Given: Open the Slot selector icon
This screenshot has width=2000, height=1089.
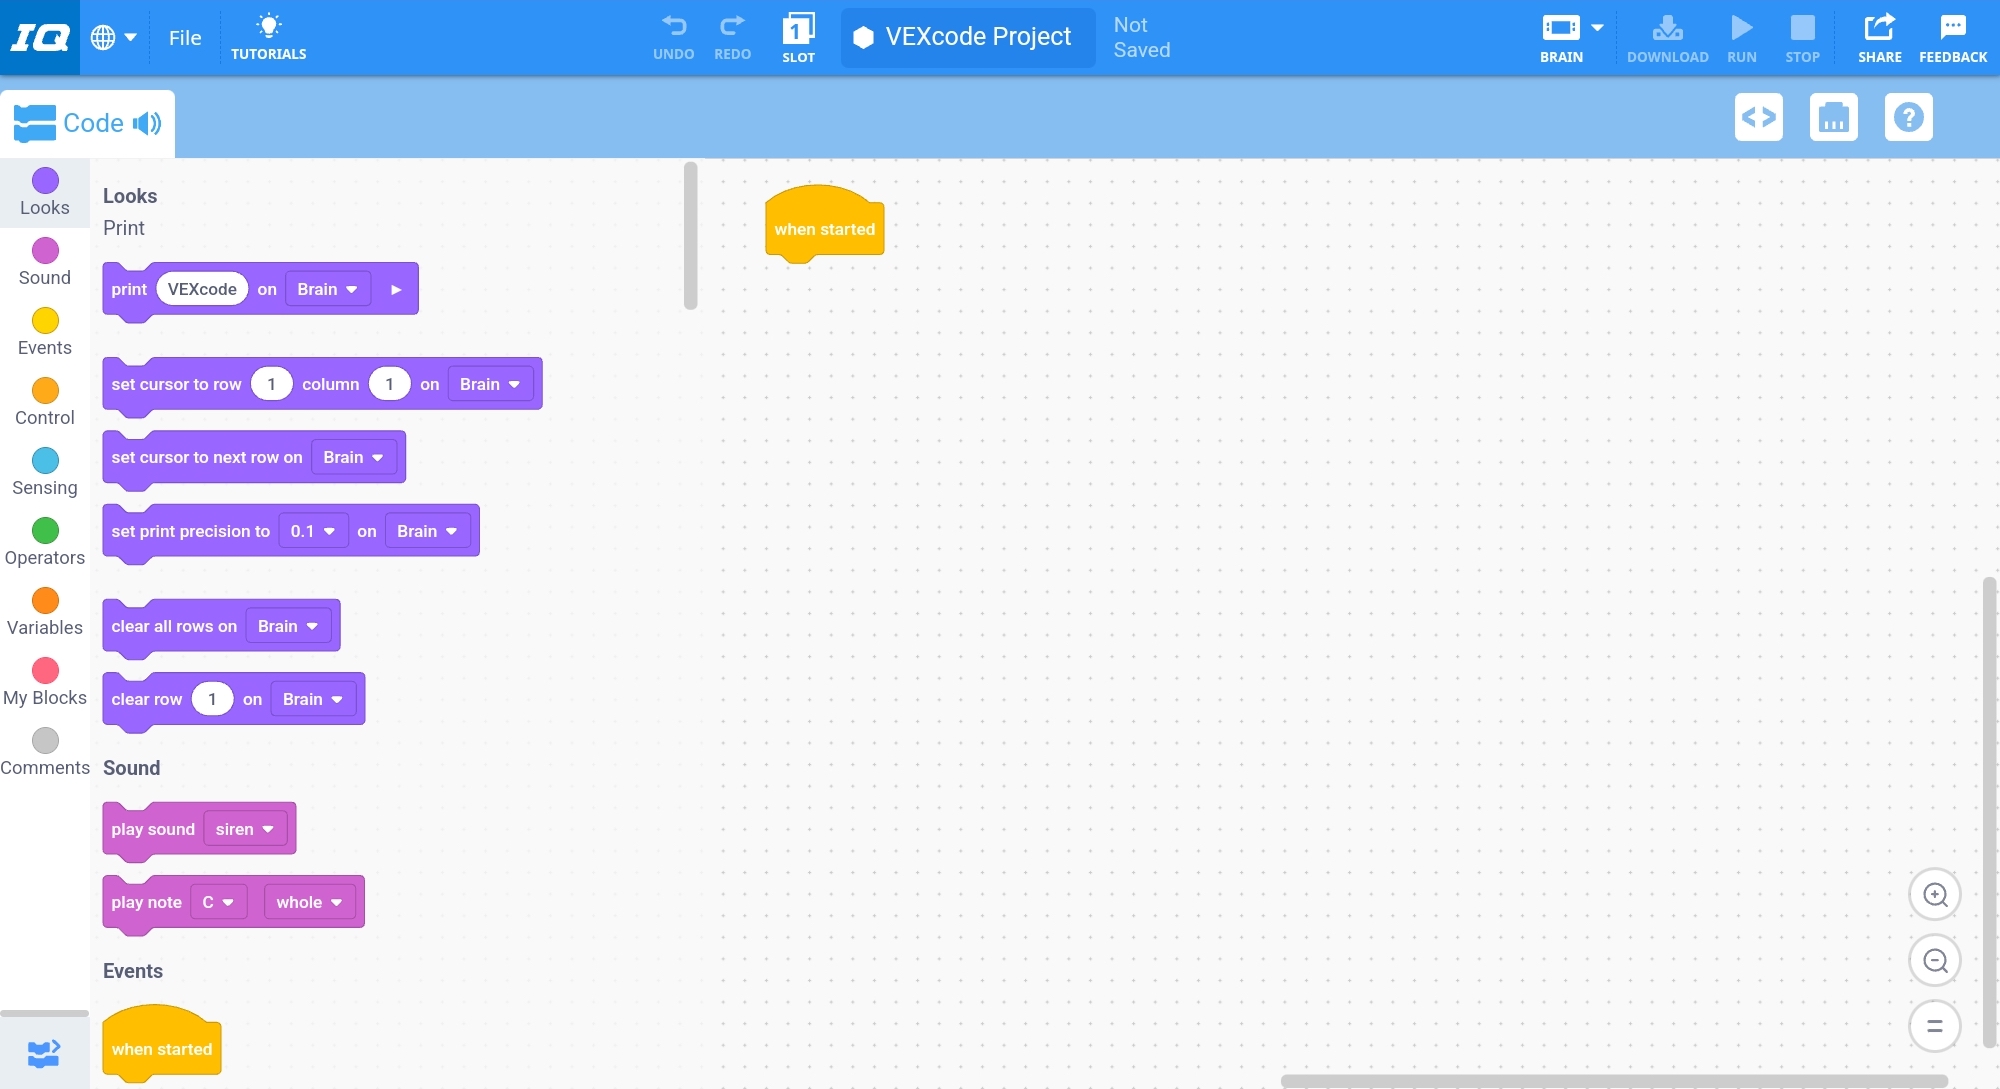Looking at the screenshot, I should tap(798, 30).
